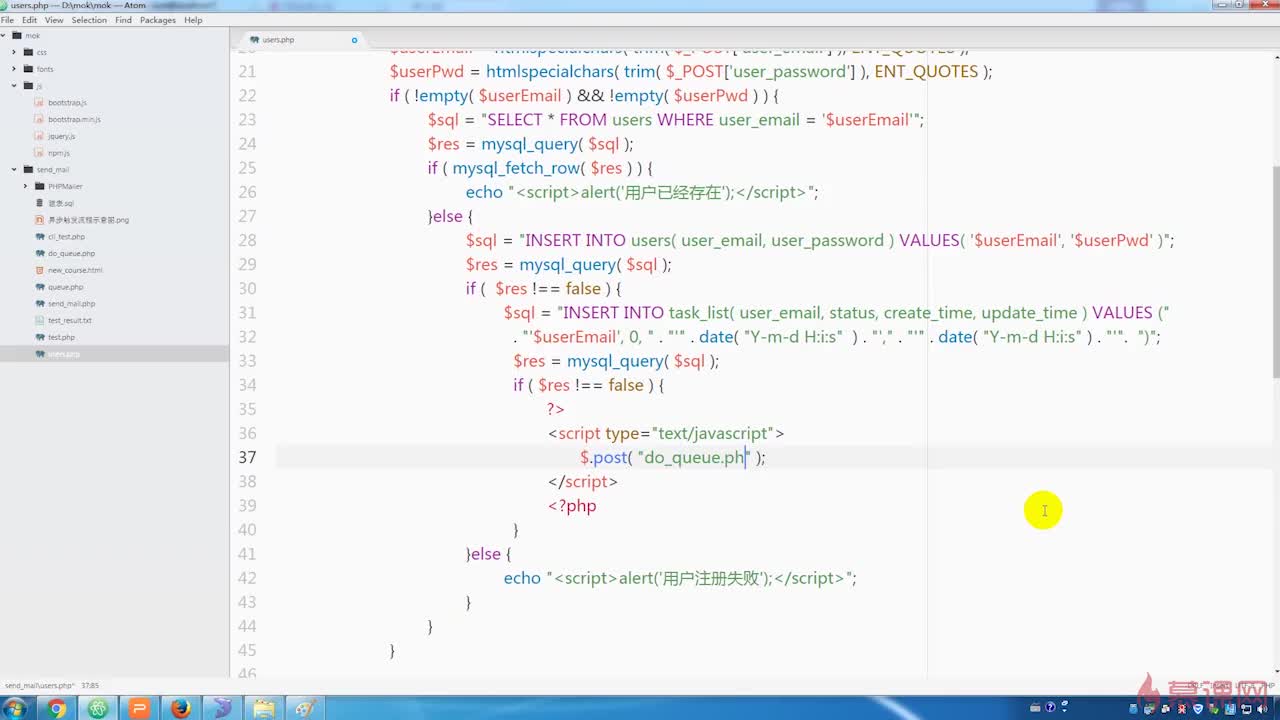Click the new_course.html file icon
This screenshot has width=1280, height=720.
click(x=40, y=270)
